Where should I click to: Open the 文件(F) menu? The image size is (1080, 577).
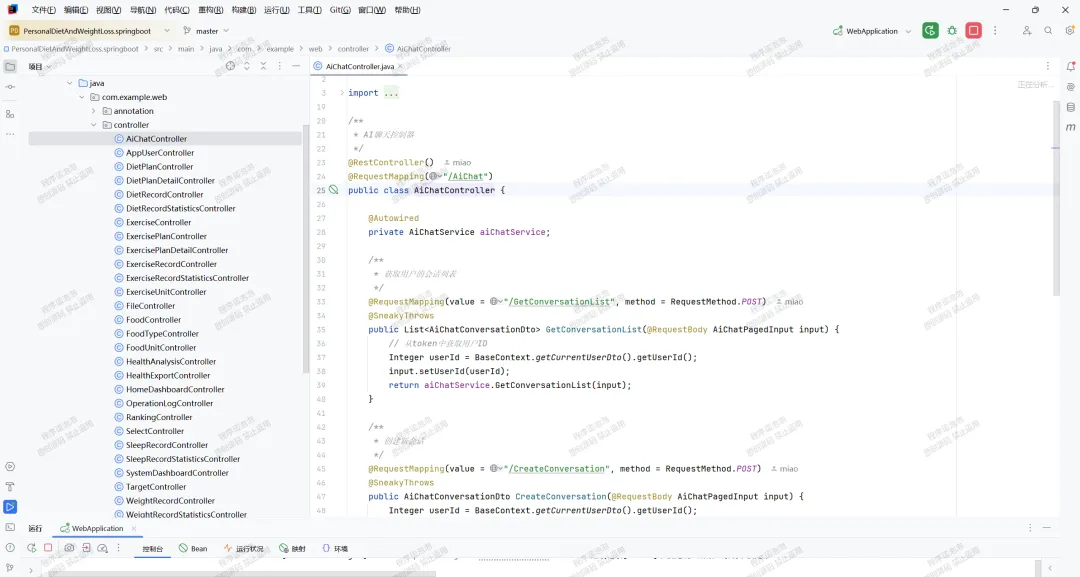(x=43, y=10)
